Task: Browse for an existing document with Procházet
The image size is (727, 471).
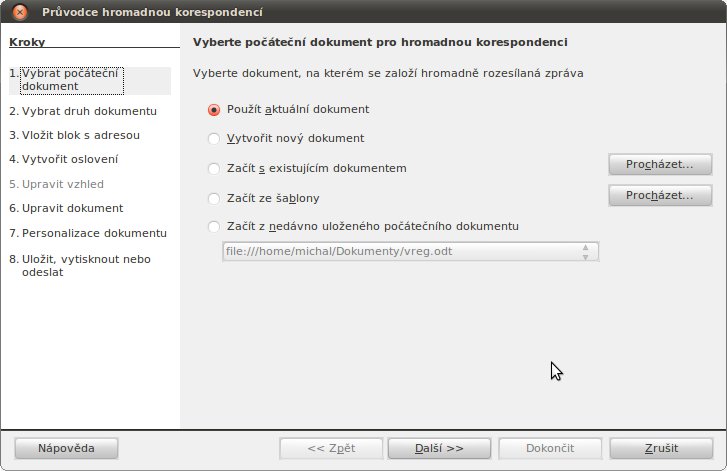Action: (x=660, y=165)
